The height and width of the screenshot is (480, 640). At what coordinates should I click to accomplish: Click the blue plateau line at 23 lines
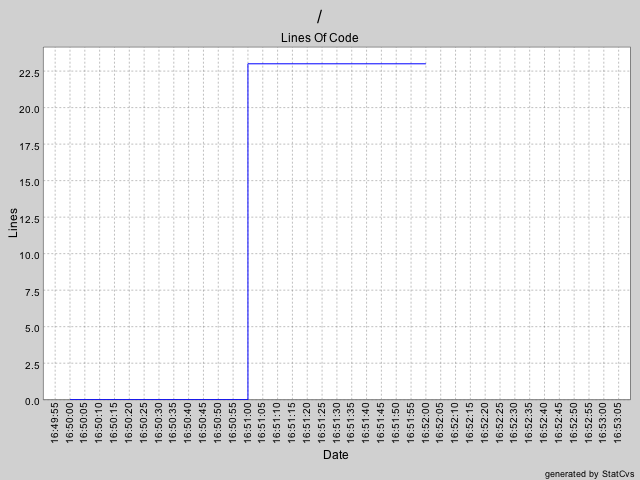pos(337,64)
